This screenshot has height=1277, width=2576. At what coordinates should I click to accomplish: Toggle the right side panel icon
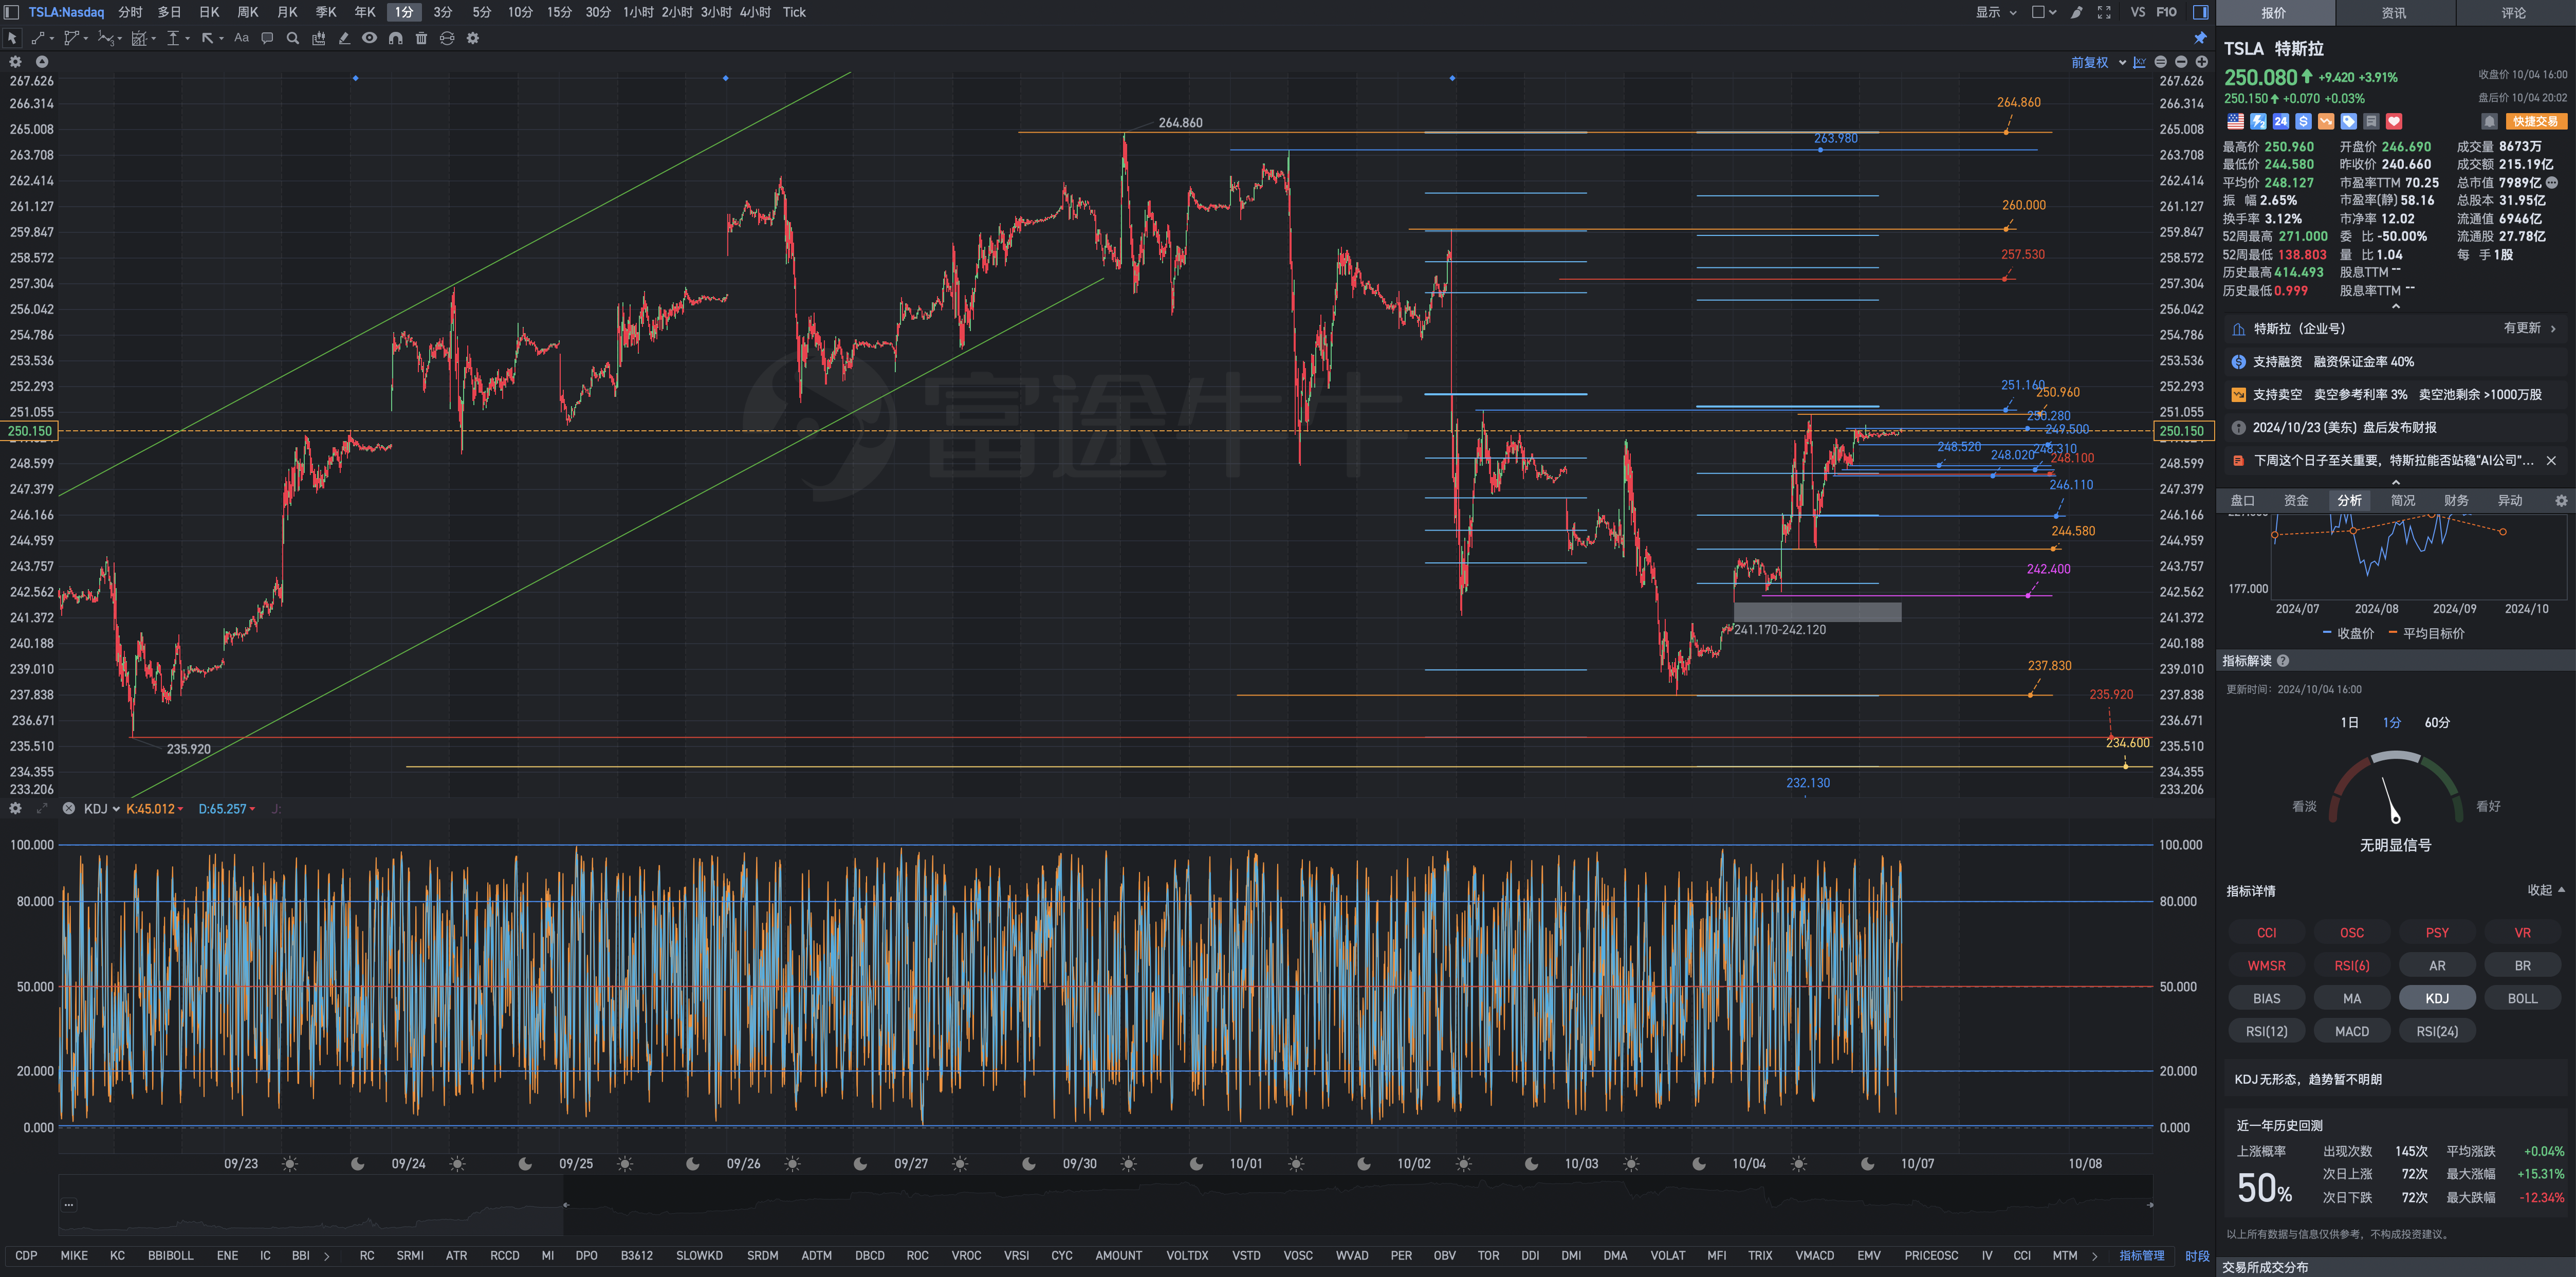pyautogui.click(x=2201, y=12)
